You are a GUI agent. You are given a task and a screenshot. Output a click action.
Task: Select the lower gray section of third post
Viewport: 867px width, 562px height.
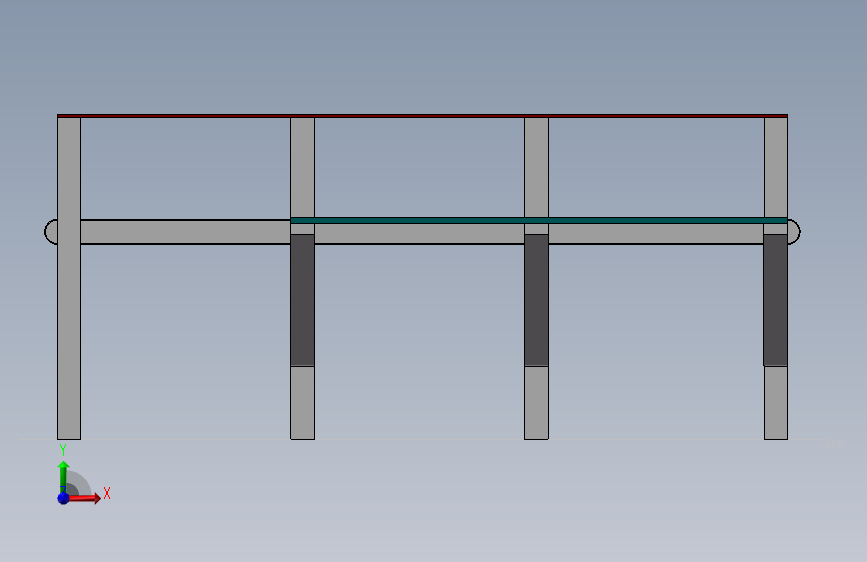536,403
